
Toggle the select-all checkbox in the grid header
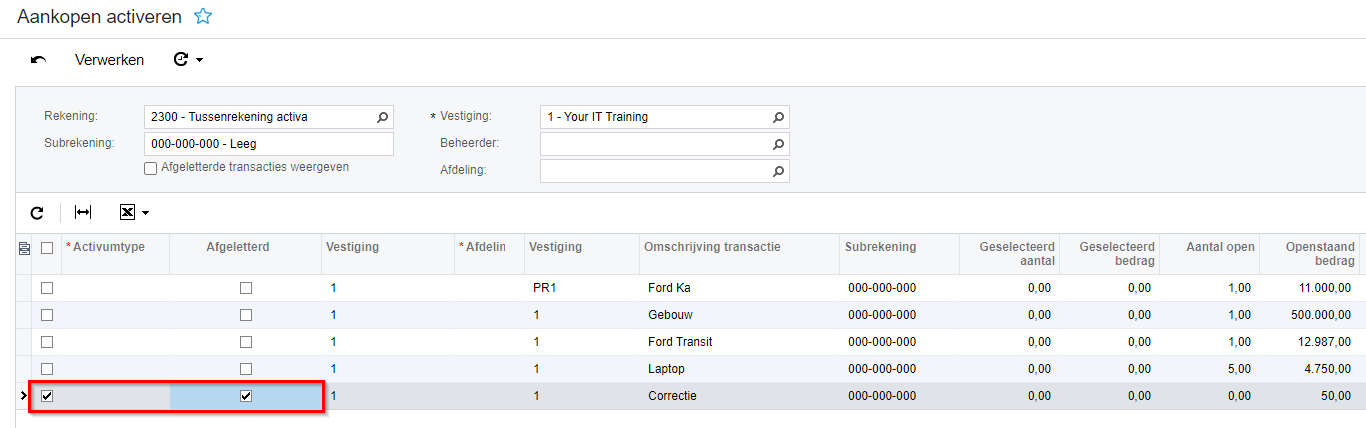47,248
